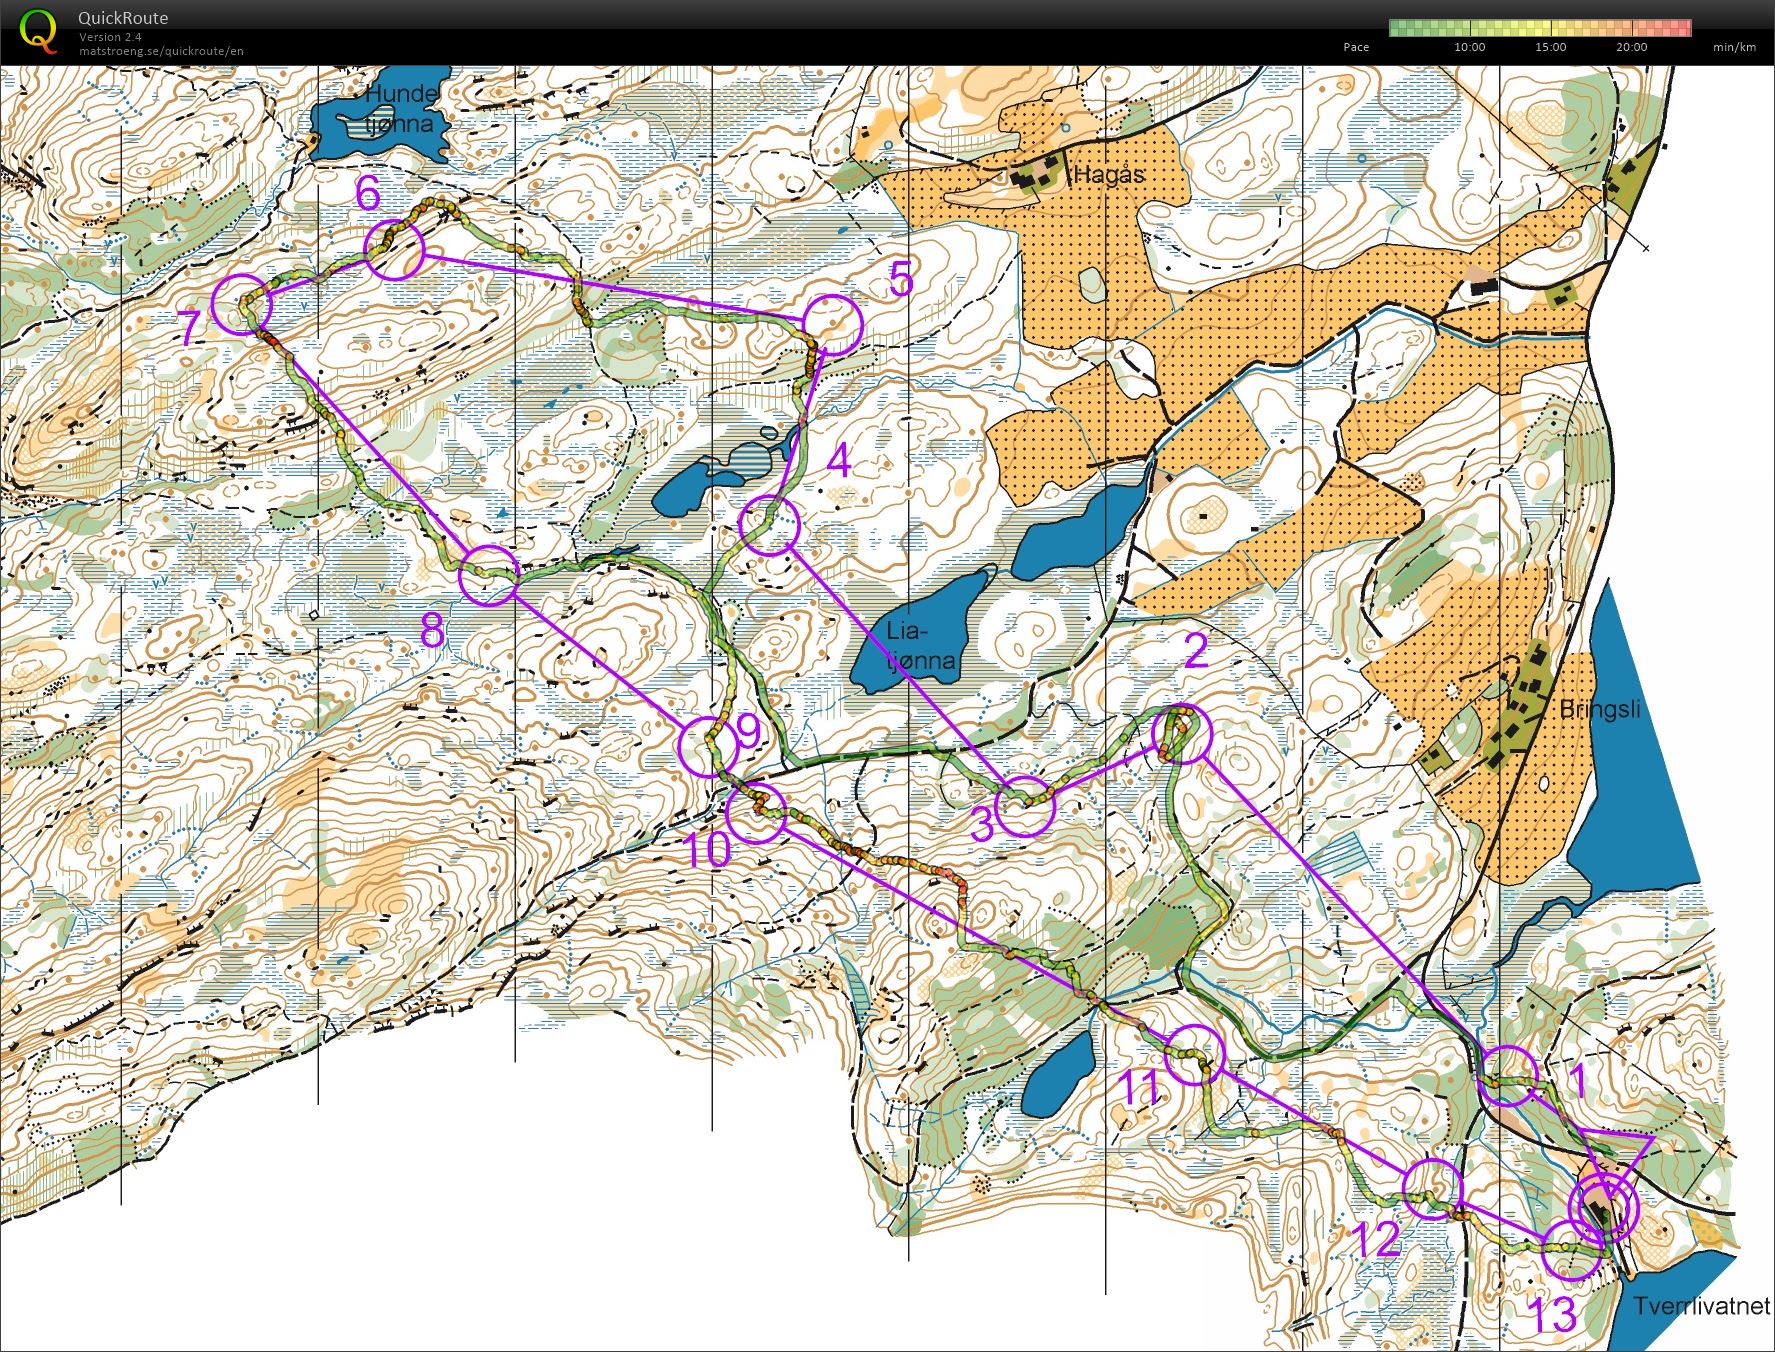Click the purple number 4 control label

tap(838, 461)
